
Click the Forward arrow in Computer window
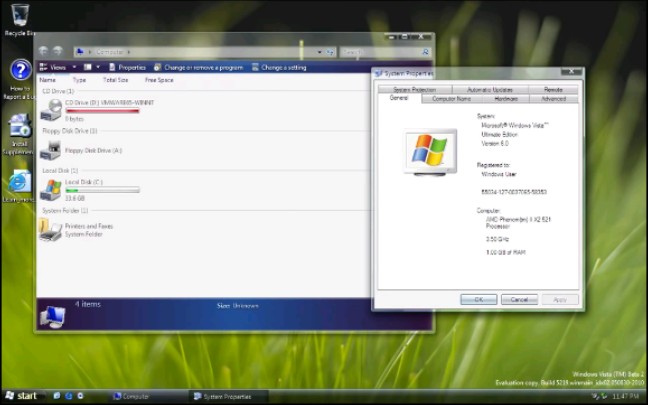(57, 51)
